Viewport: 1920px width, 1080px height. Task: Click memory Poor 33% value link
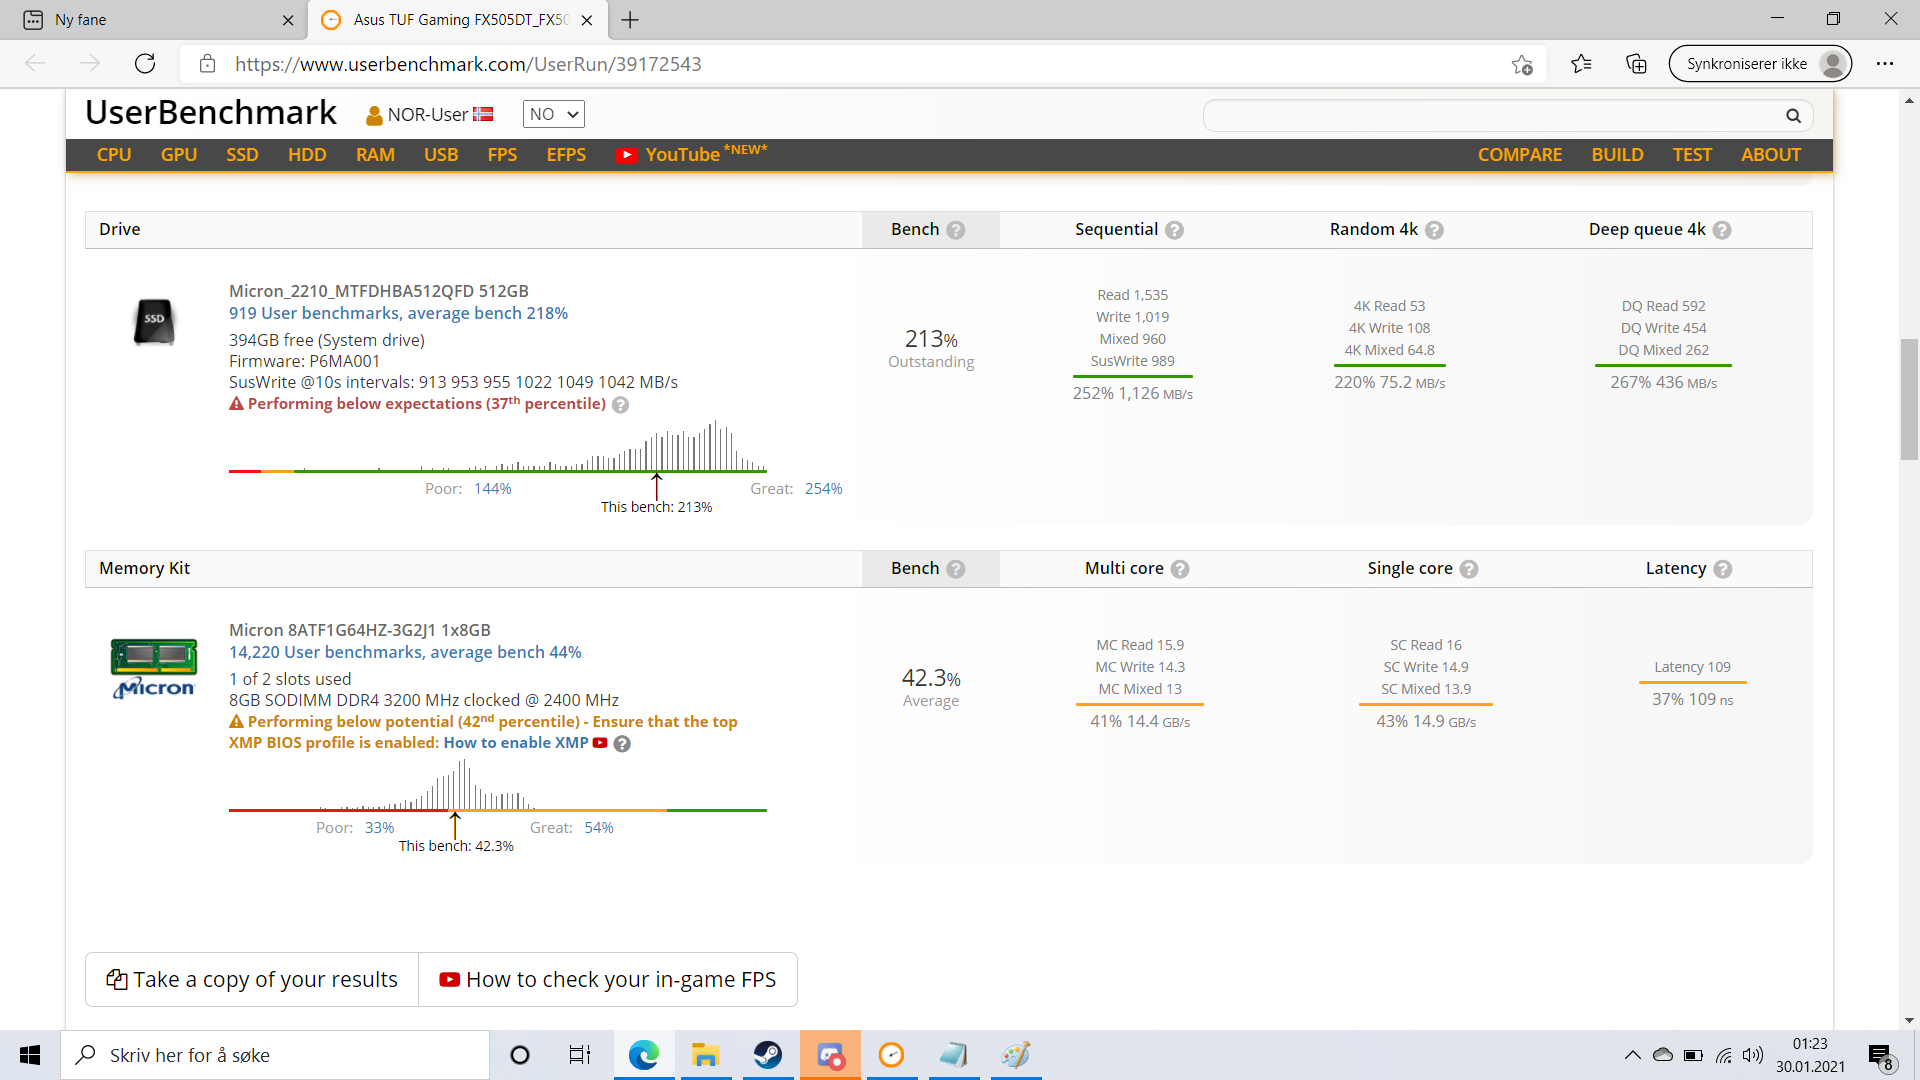point(379,828)
